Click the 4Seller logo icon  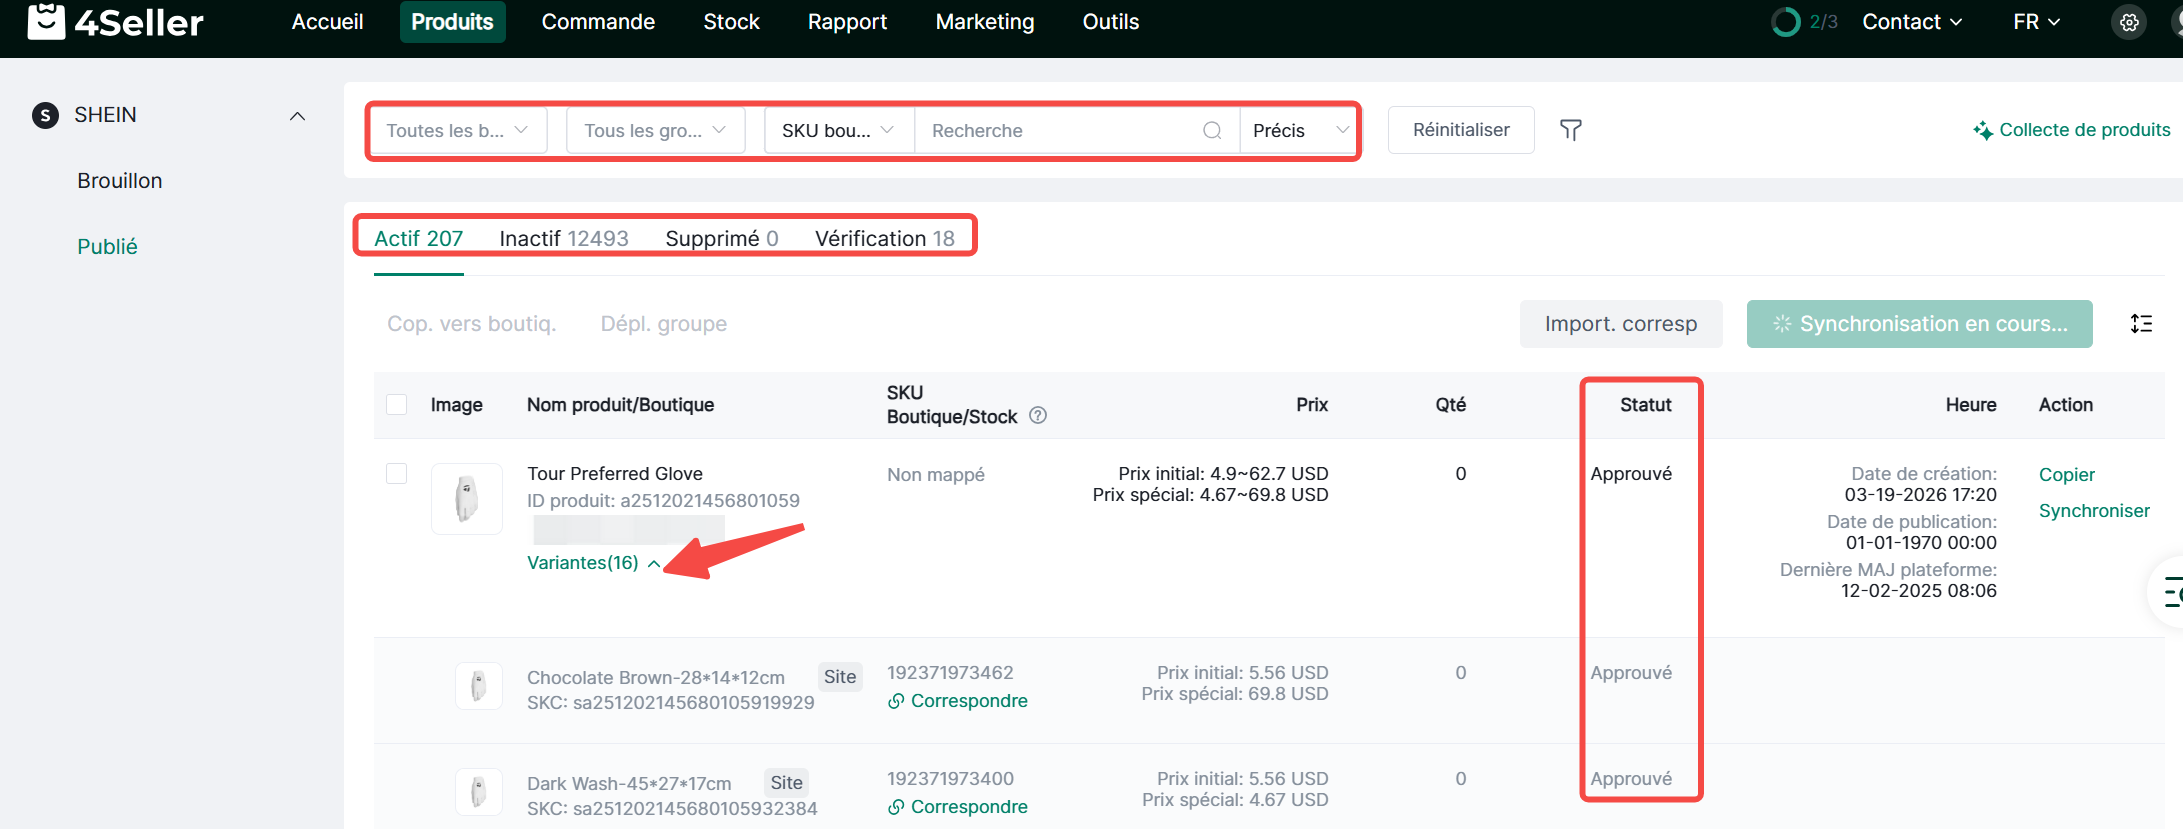(x=46, y=22)
